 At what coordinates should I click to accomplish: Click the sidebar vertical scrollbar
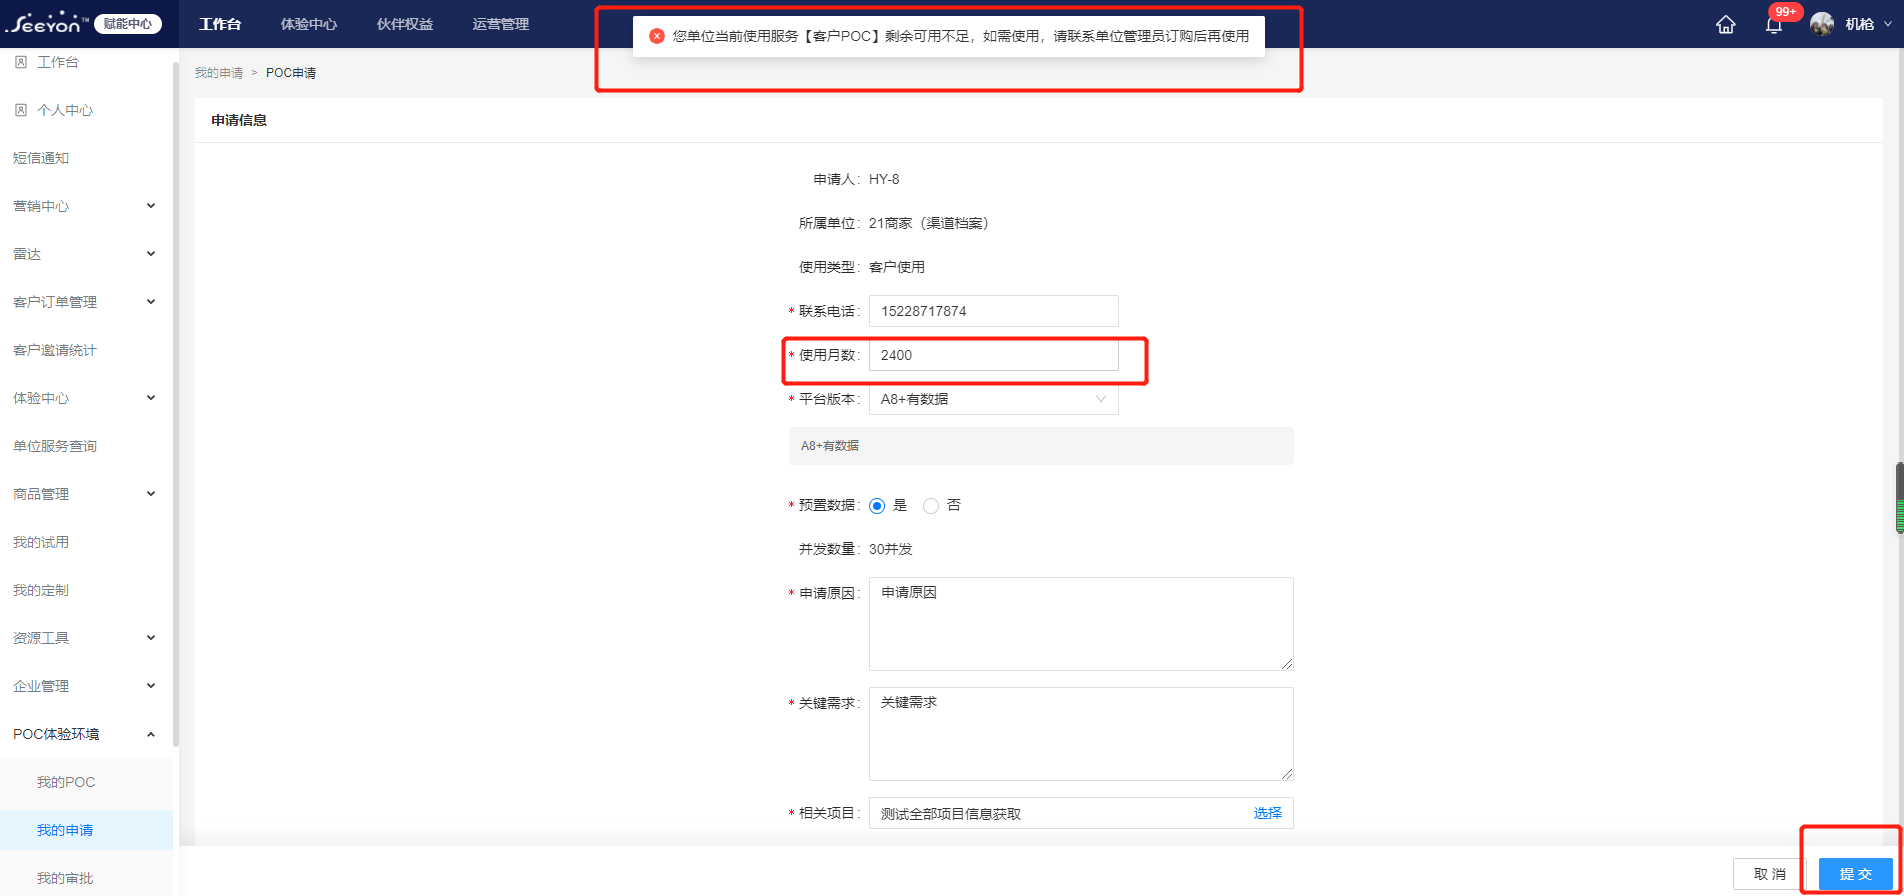tap(176, 405)
